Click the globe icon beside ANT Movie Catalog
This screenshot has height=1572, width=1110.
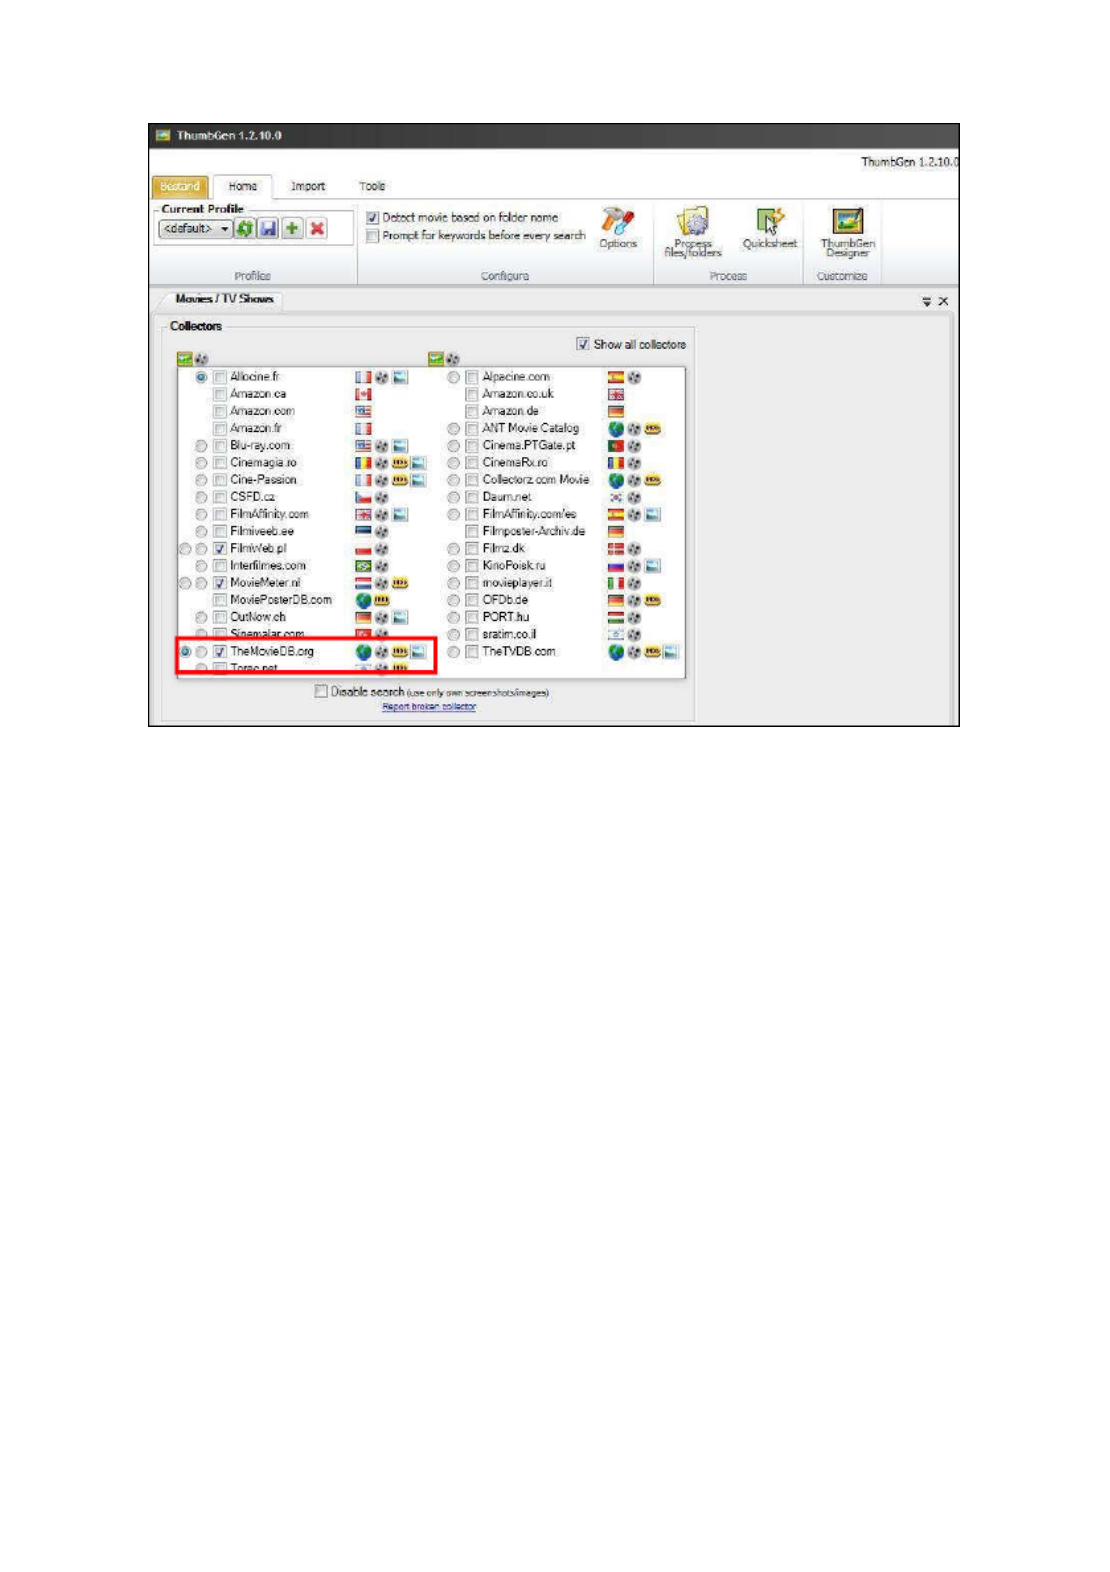[x=616, y=429]
